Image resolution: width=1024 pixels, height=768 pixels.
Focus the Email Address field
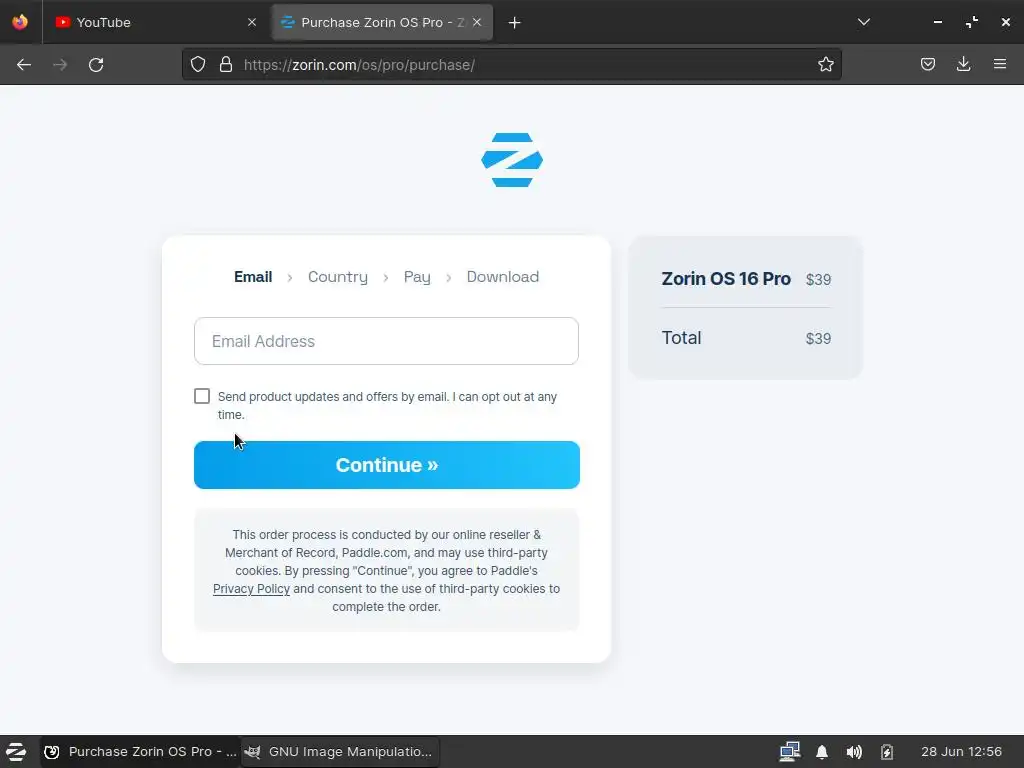point(386,341)
